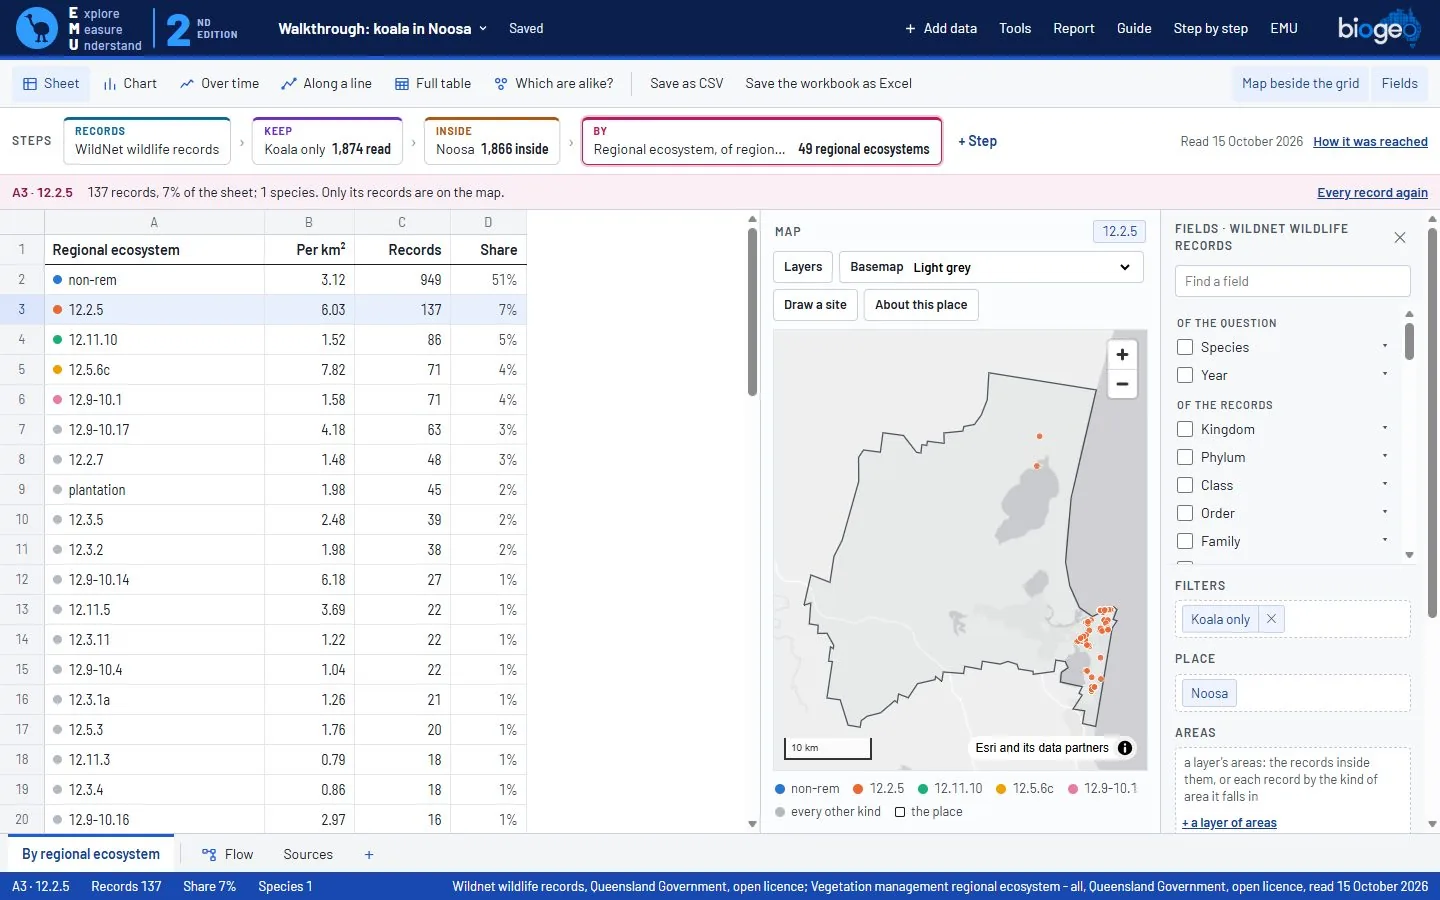Expand options arrow for Year field
The height and width of the screenshot is (900, 1440).
point(1385,375)
